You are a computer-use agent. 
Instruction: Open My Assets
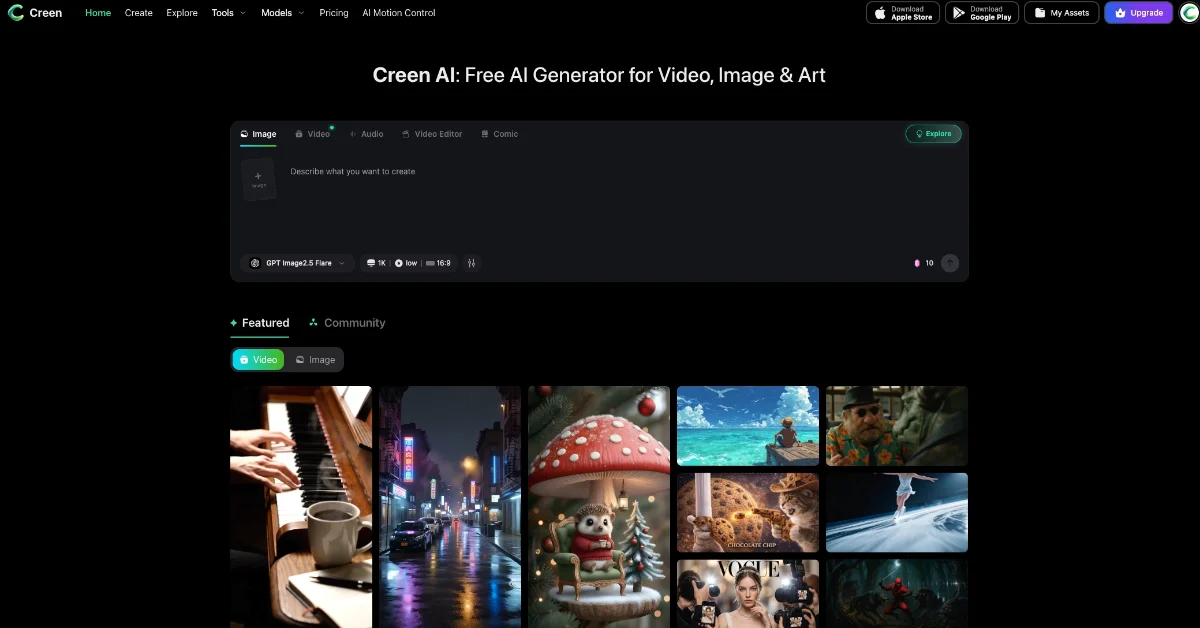click(1061, 13)
